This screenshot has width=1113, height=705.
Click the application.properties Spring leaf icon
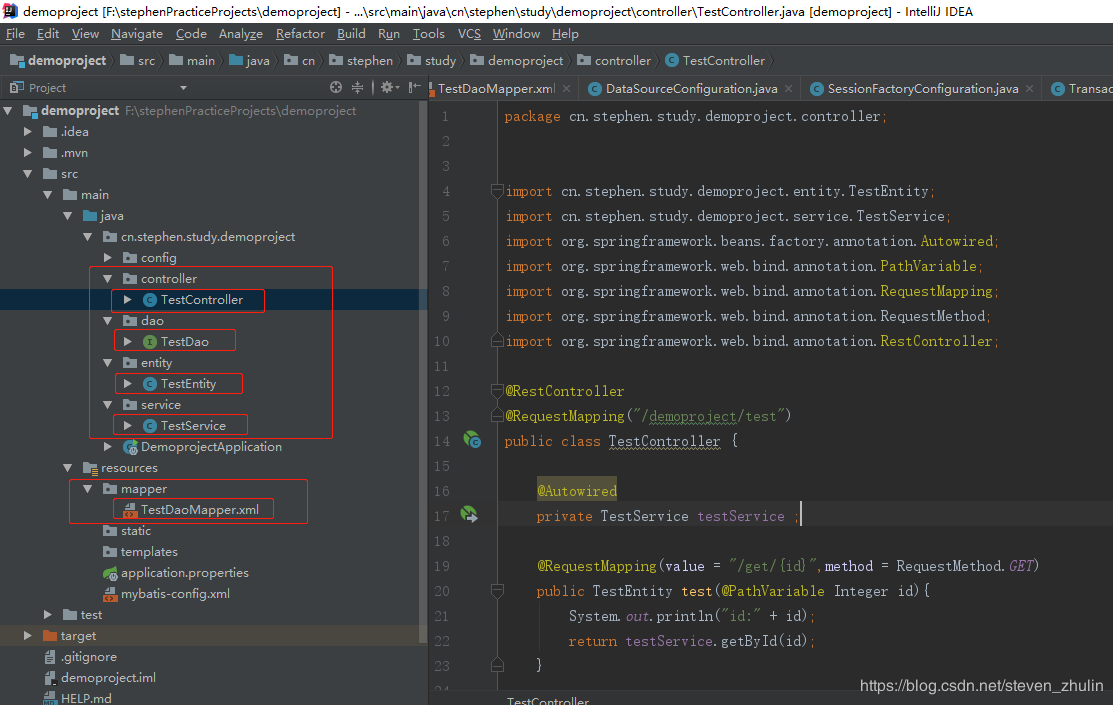tap(108, 573)
